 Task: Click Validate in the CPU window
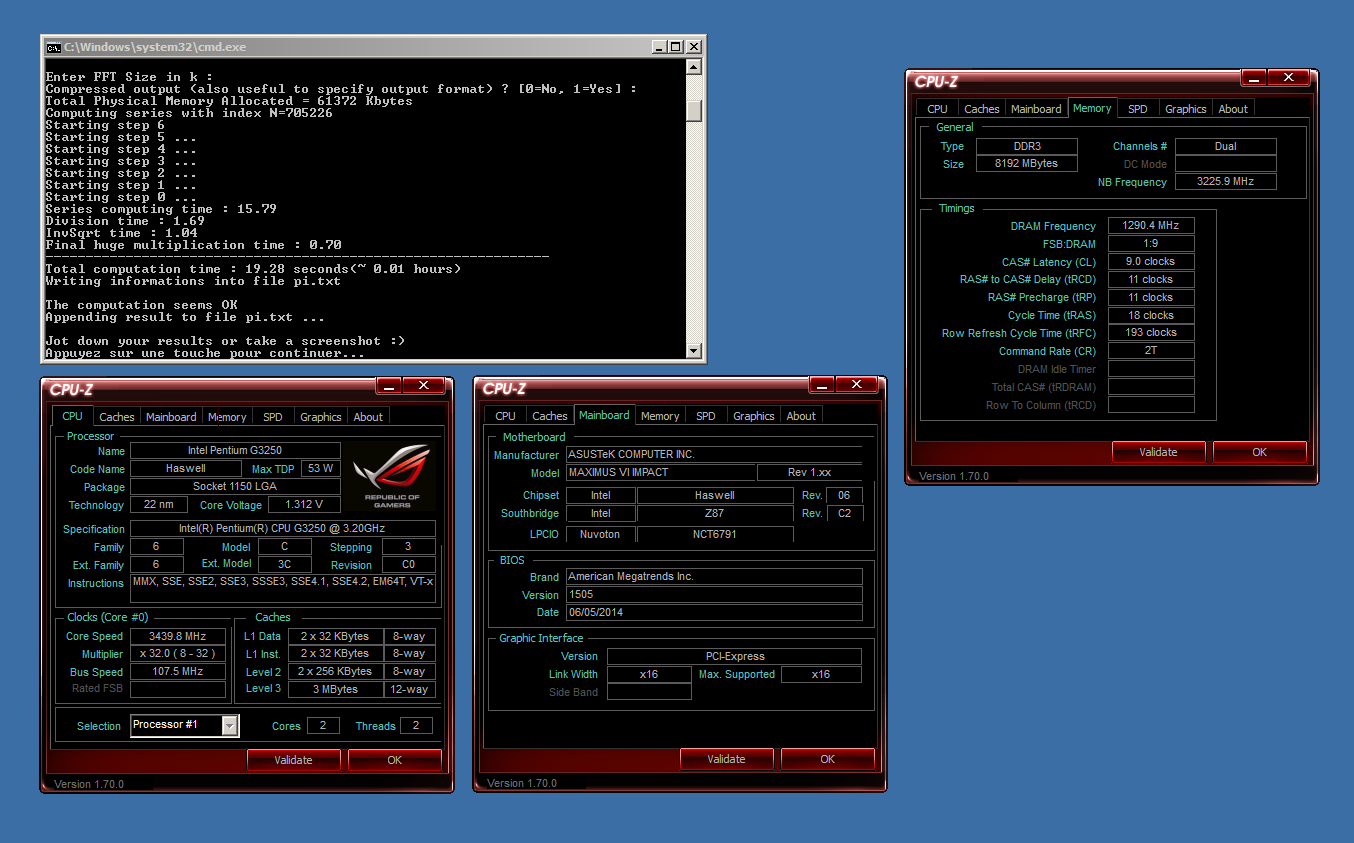293,760
